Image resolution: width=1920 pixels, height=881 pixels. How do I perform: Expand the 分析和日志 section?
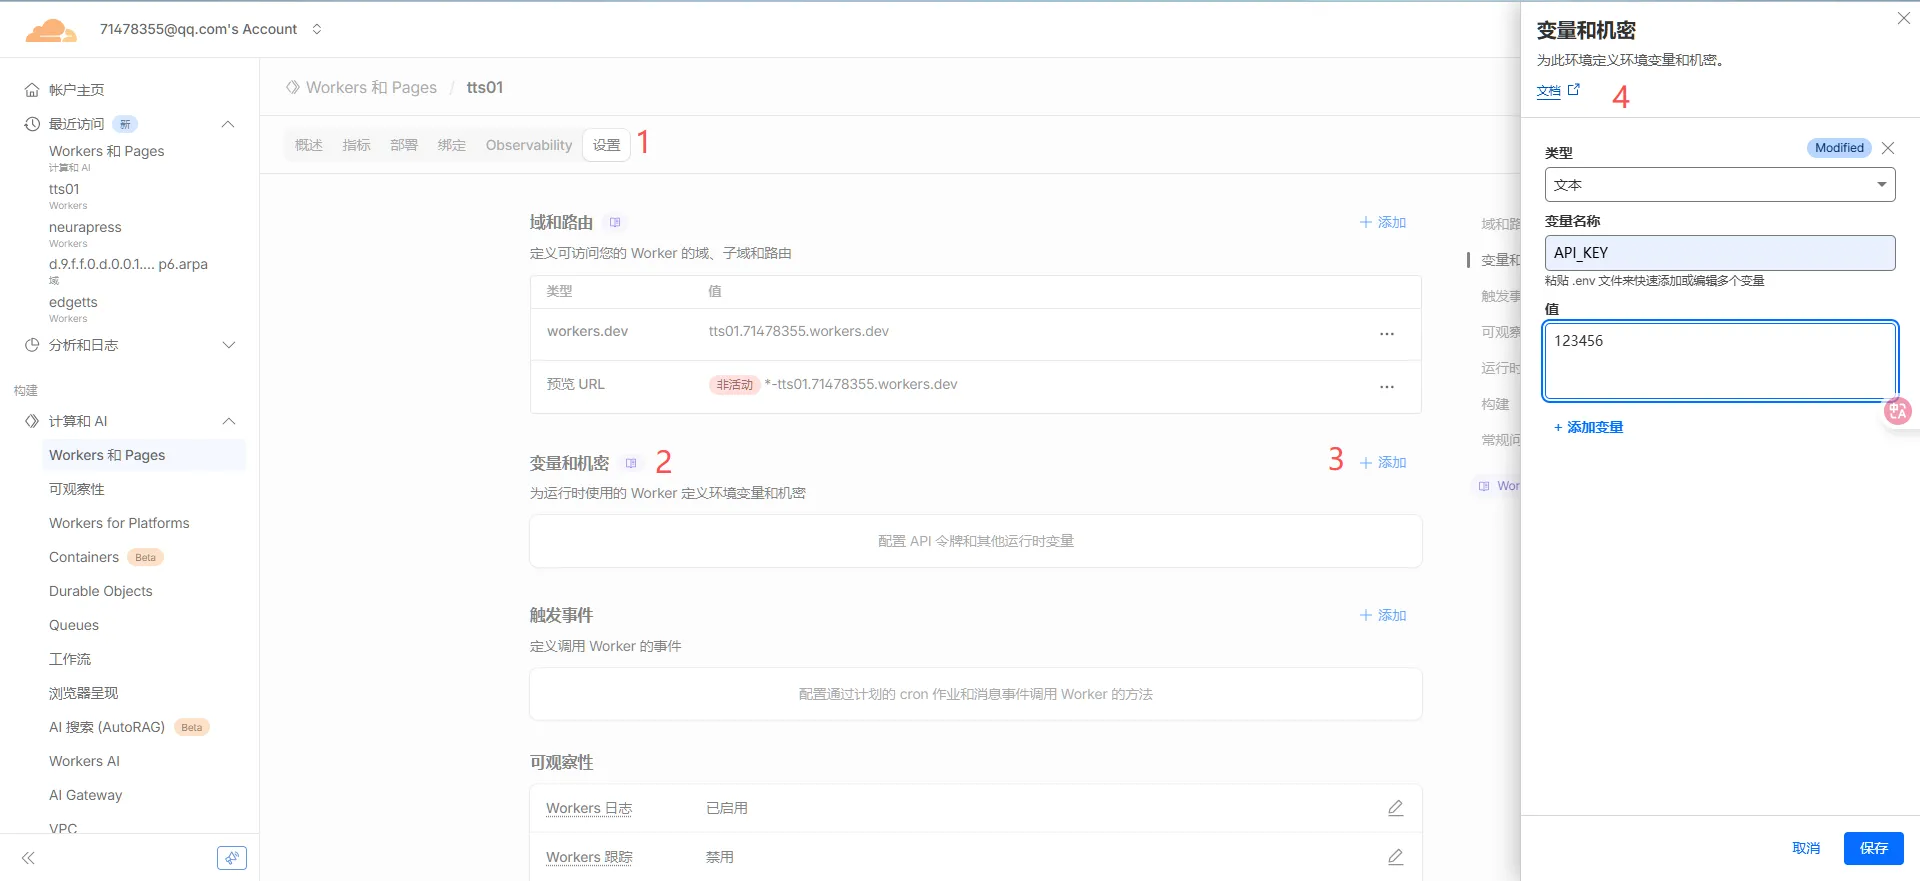228,345
